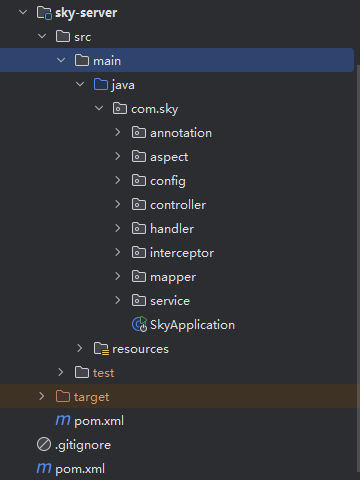Image resolution: width=360 pixels, height=480 pixels.
Task: Expand the controller package
Action: [x=117, y=204]
